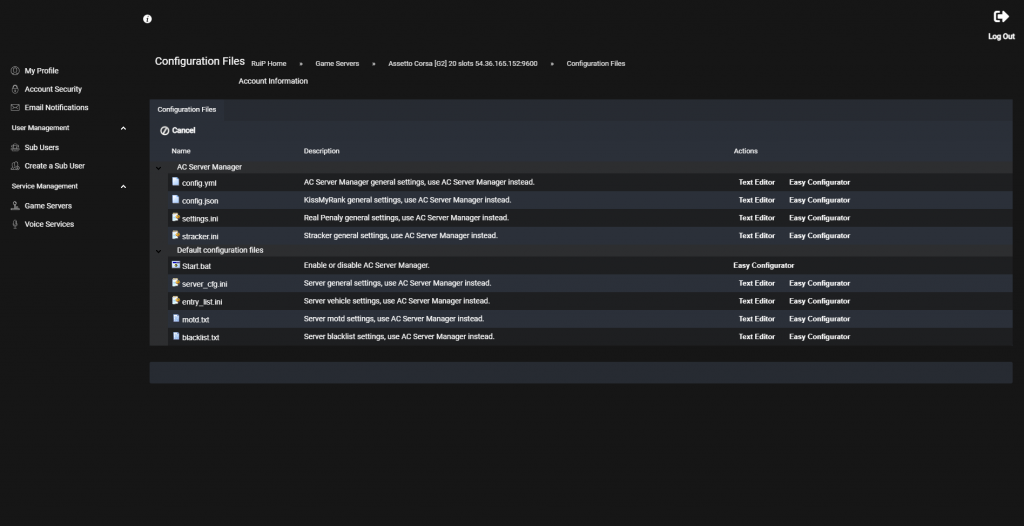This screenshot has width=1024, height=526.
Task: Click the server_cfg.ini file icon
Action: point(176,282)
